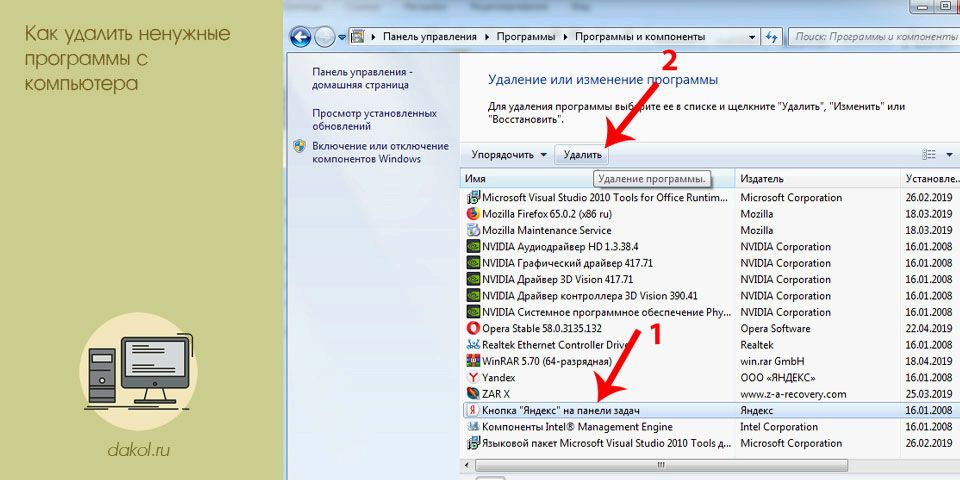Select ZAR X program name
960x480 pixels.
496,394
